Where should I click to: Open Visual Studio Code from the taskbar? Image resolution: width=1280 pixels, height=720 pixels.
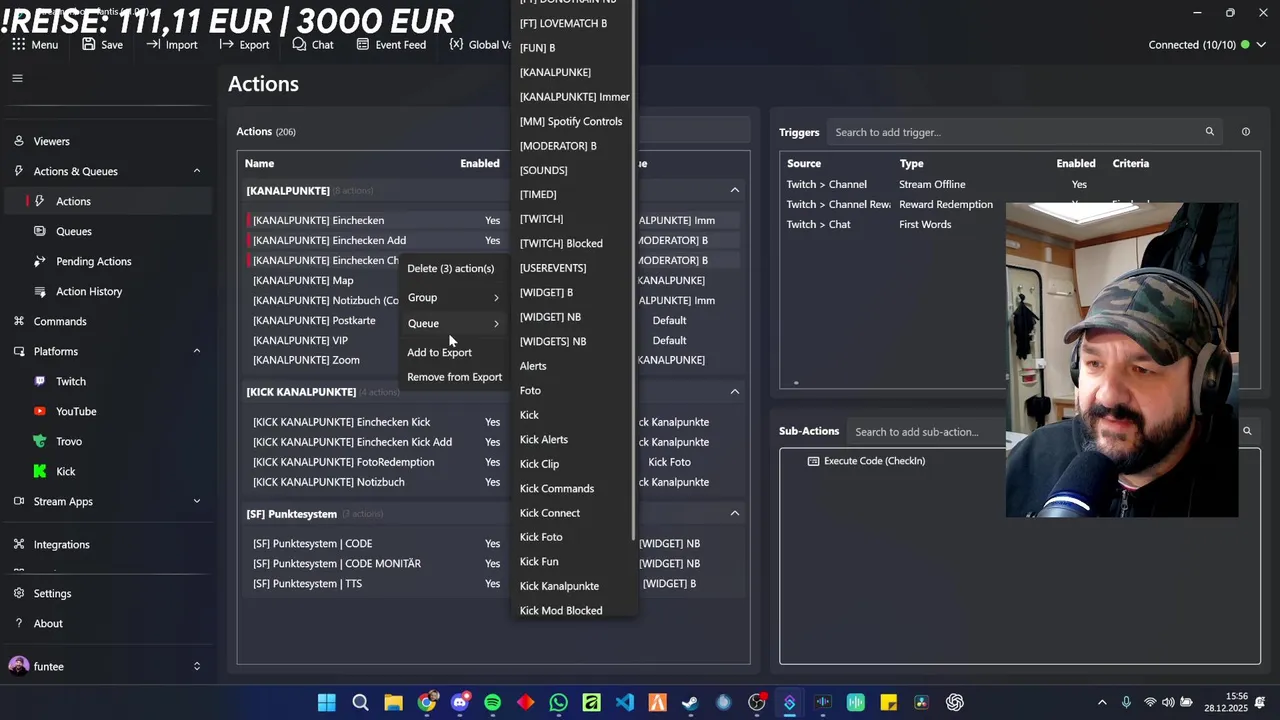coord(624,703)
